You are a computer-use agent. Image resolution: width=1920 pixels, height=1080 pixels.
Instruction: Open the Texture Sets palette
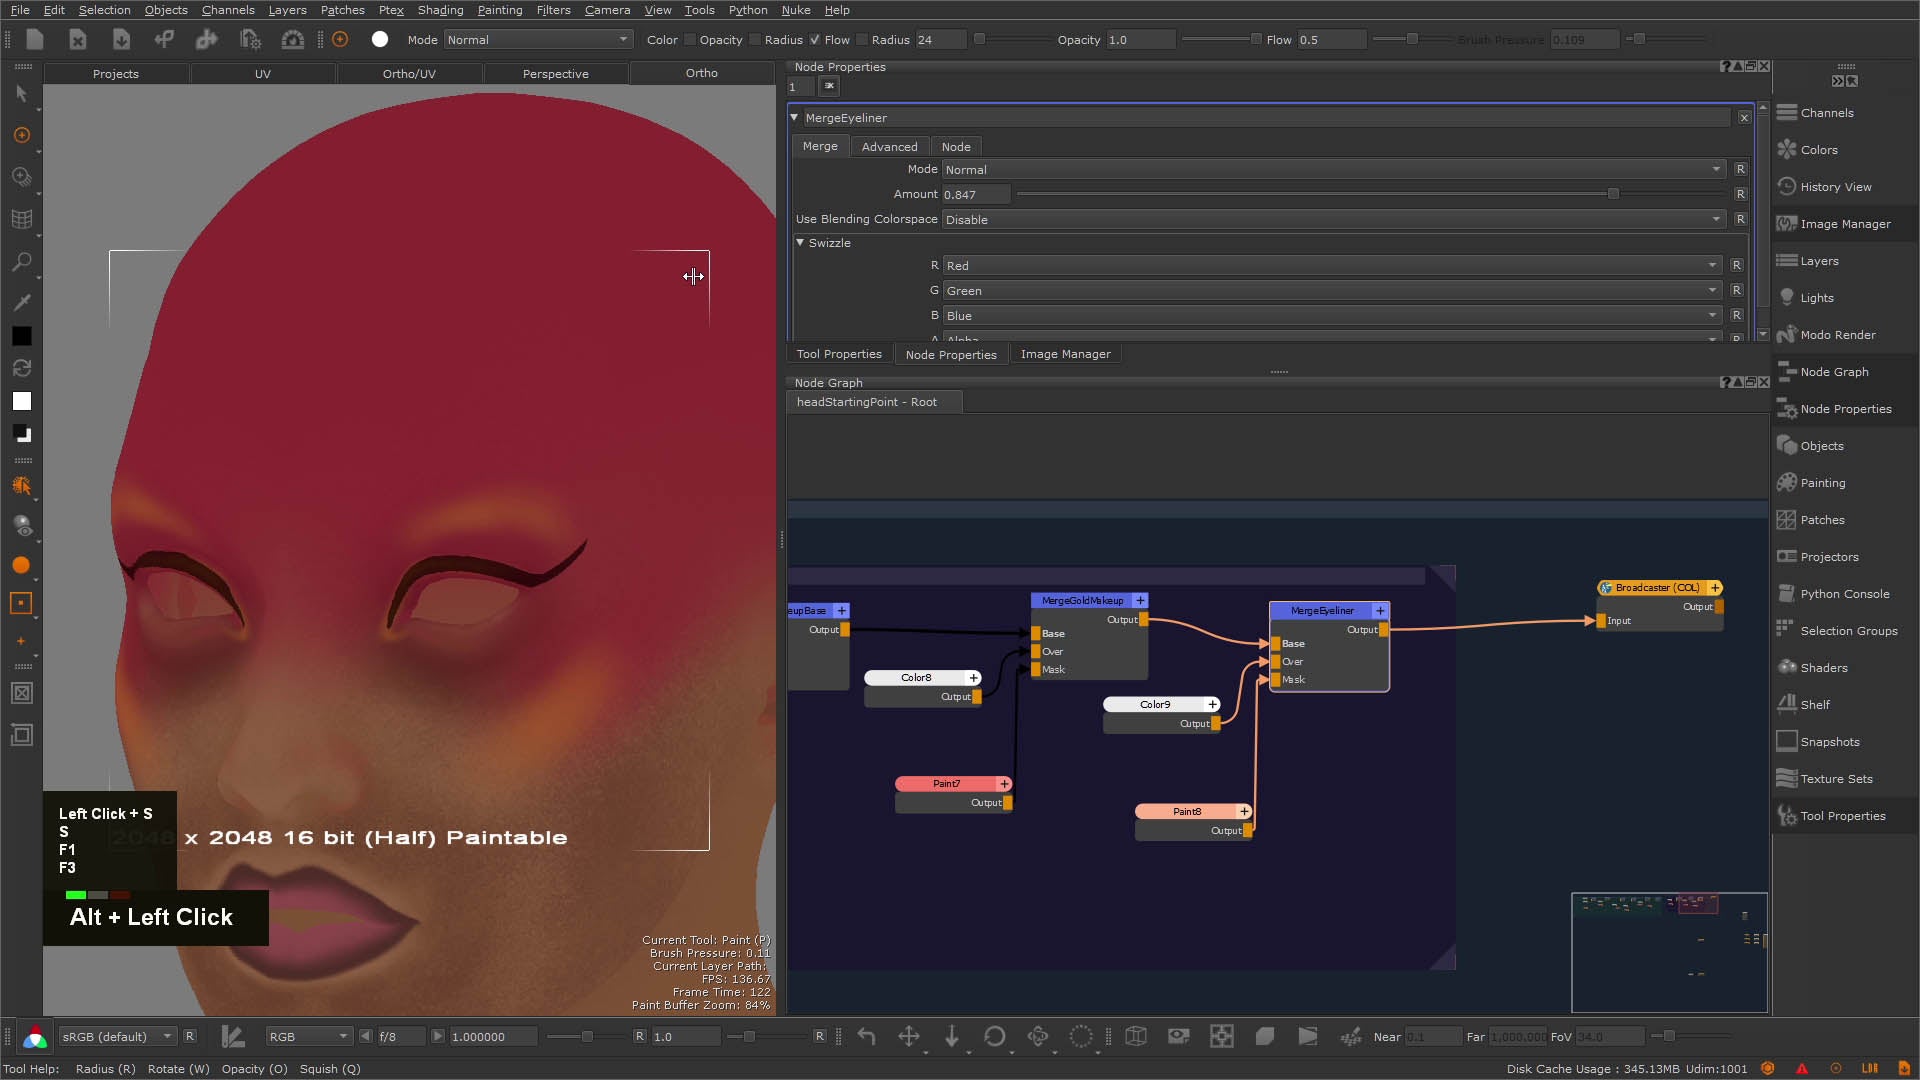pyautogui.click(x=1836, y=779)
